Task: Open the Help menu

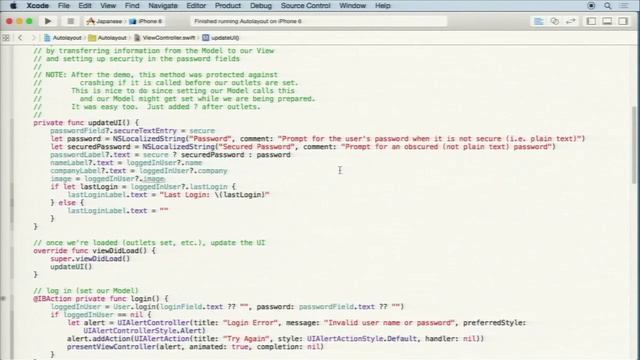Action: click(382, 6)
